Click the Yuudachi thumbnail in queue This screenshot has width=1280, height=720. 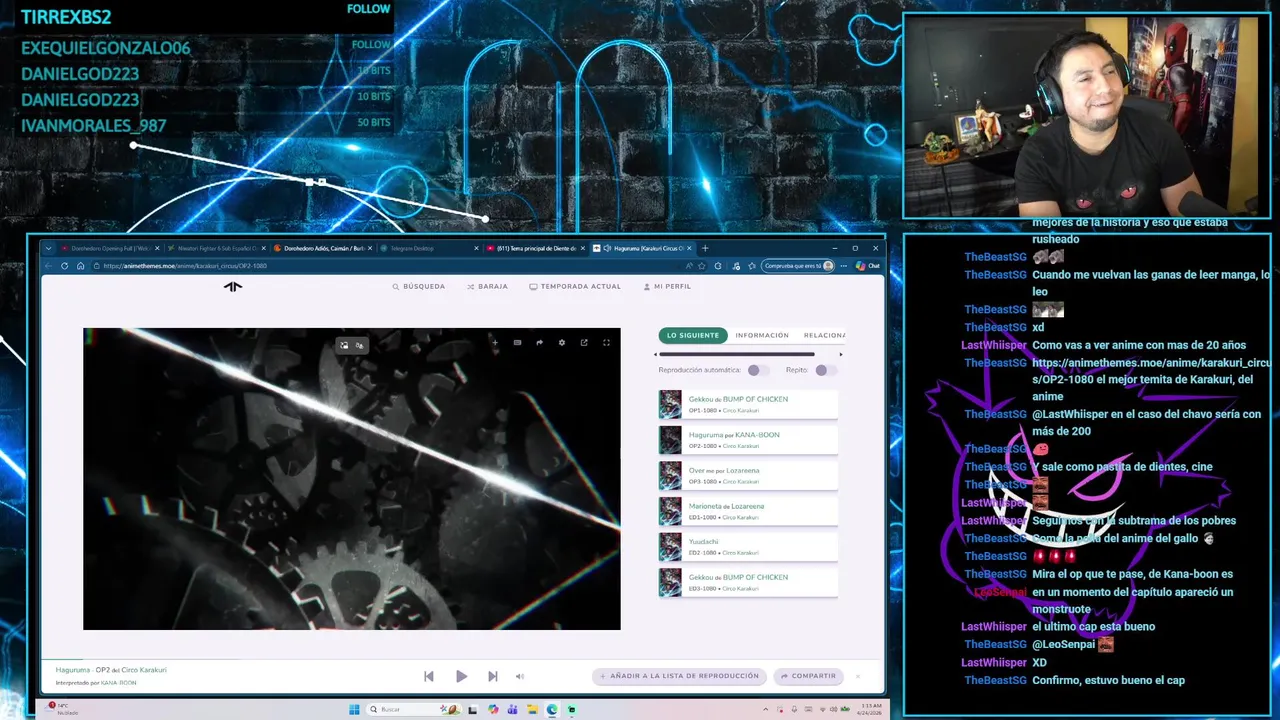[x=670, y=546]
